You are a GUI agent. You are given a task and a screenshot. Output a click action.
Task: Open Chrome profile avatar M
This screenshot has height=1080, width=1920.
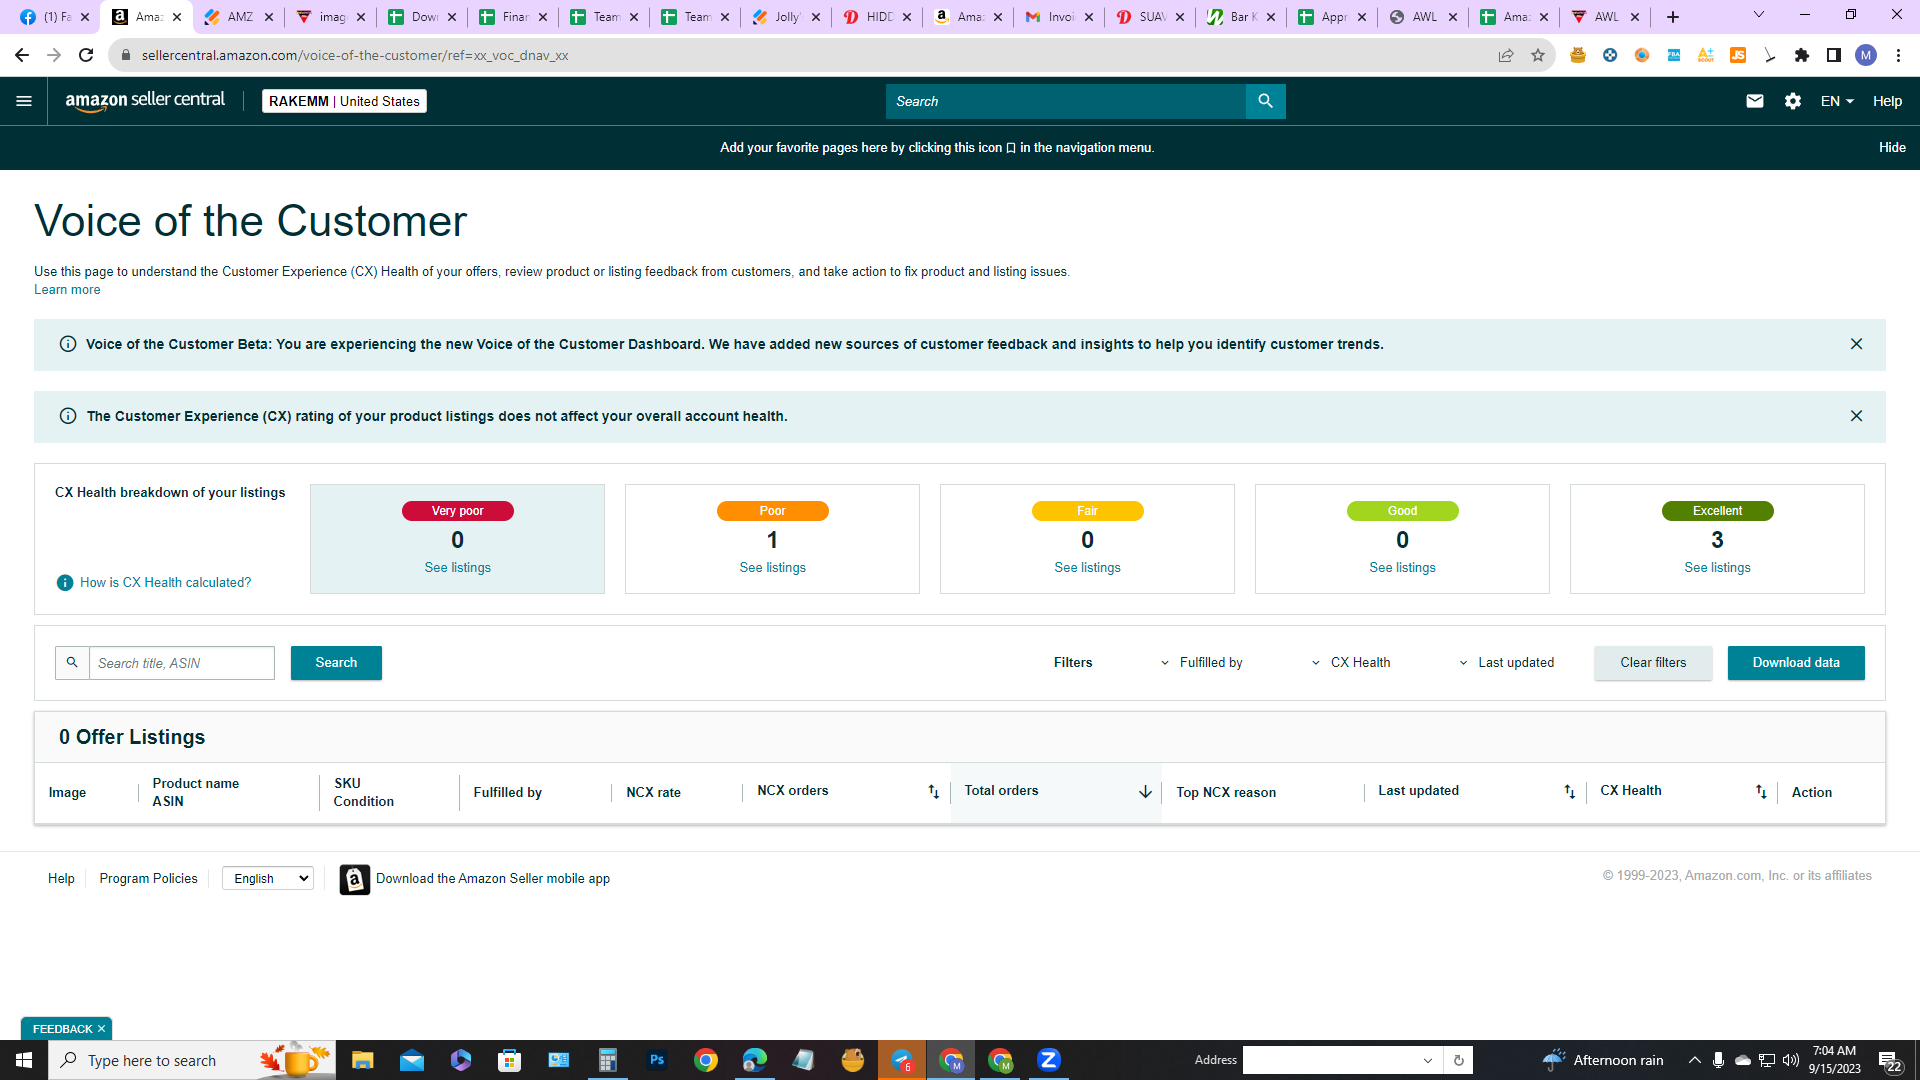(1866, 55)
